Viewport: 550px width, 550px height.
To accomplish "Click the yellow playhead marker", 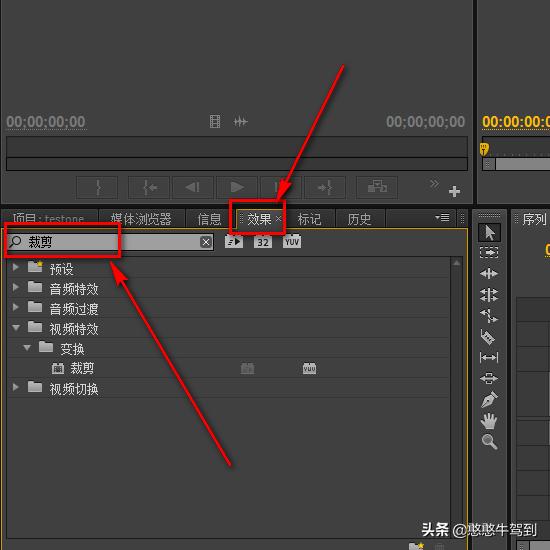I will pyautogui.click(x=484, y=148).
